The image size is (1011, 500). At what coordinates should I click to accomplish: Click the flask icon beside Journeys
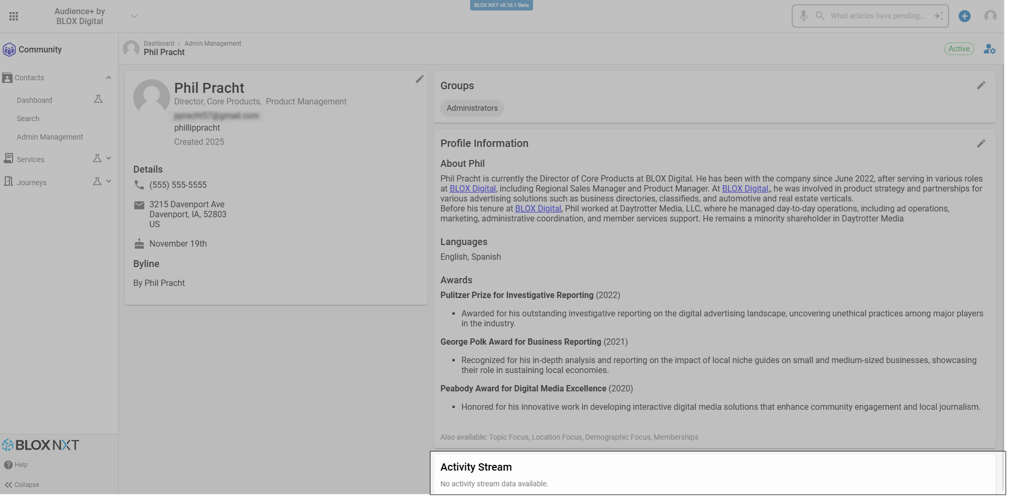97,181
